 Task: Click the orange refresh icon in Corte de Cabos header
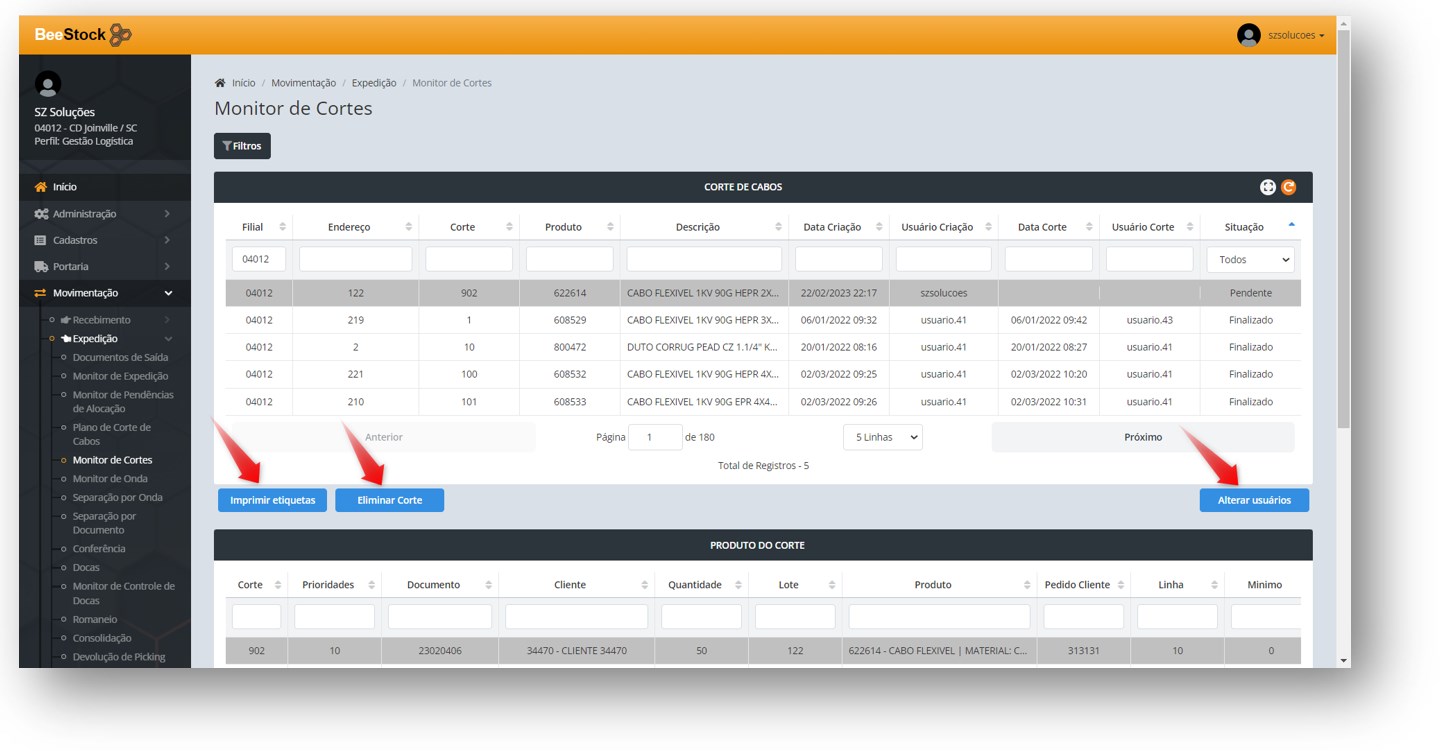(x=1288, y=187)
